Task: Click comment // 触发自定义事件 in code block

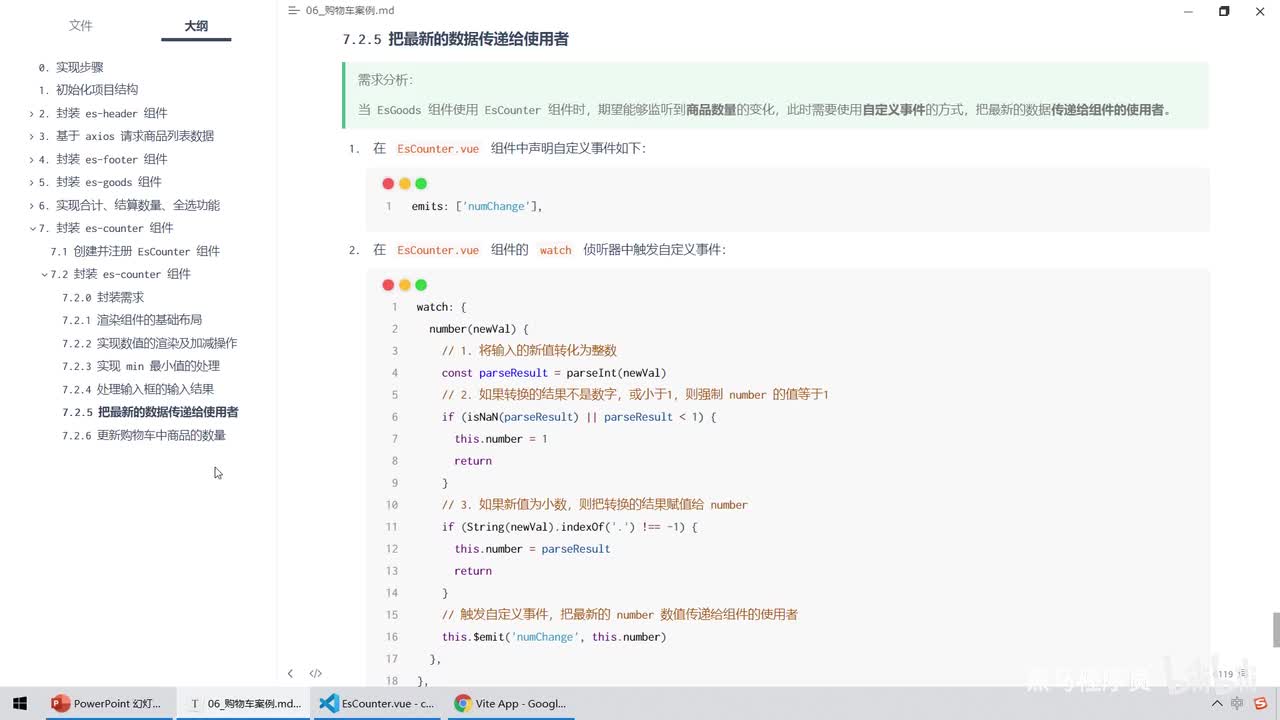Action: (x=620, y=615)
